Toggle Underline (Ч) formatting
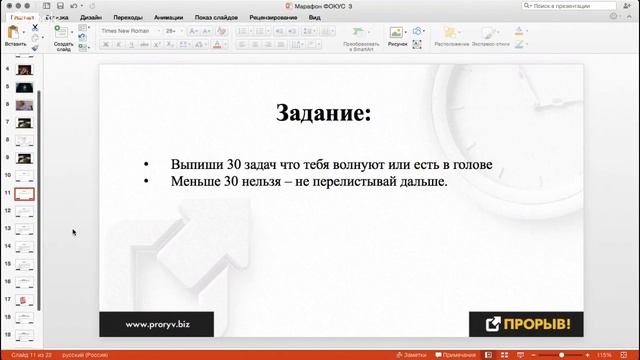The width and height of the screenshot is (640, 360). pos(131,44)
